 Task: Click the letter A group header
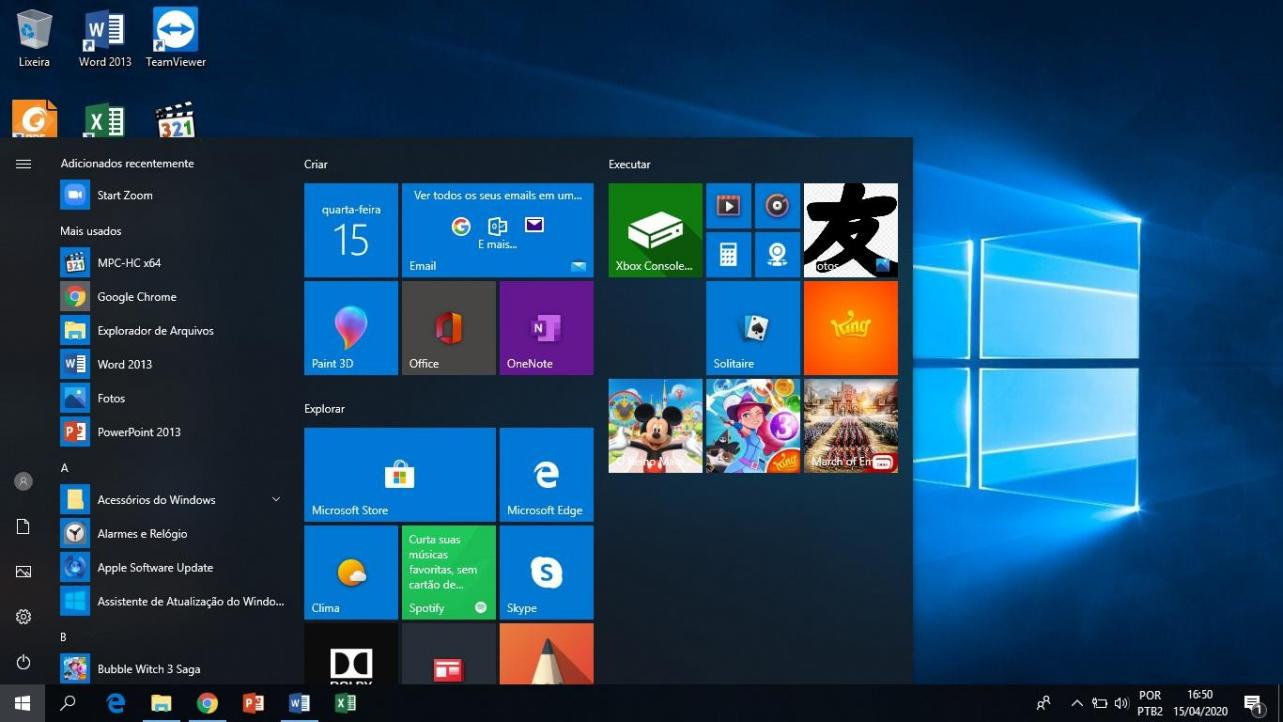click(64, 468)
